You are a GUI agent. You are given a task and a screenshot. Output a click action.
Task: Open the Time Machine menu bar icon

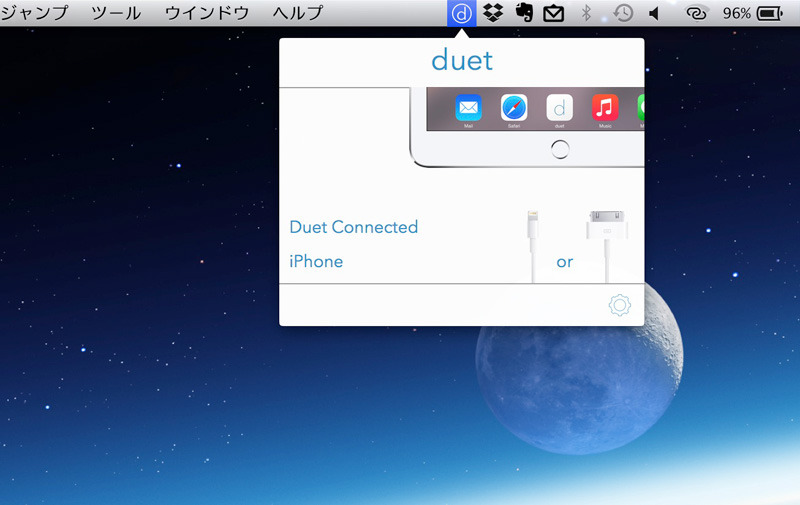tap(622, 14)
